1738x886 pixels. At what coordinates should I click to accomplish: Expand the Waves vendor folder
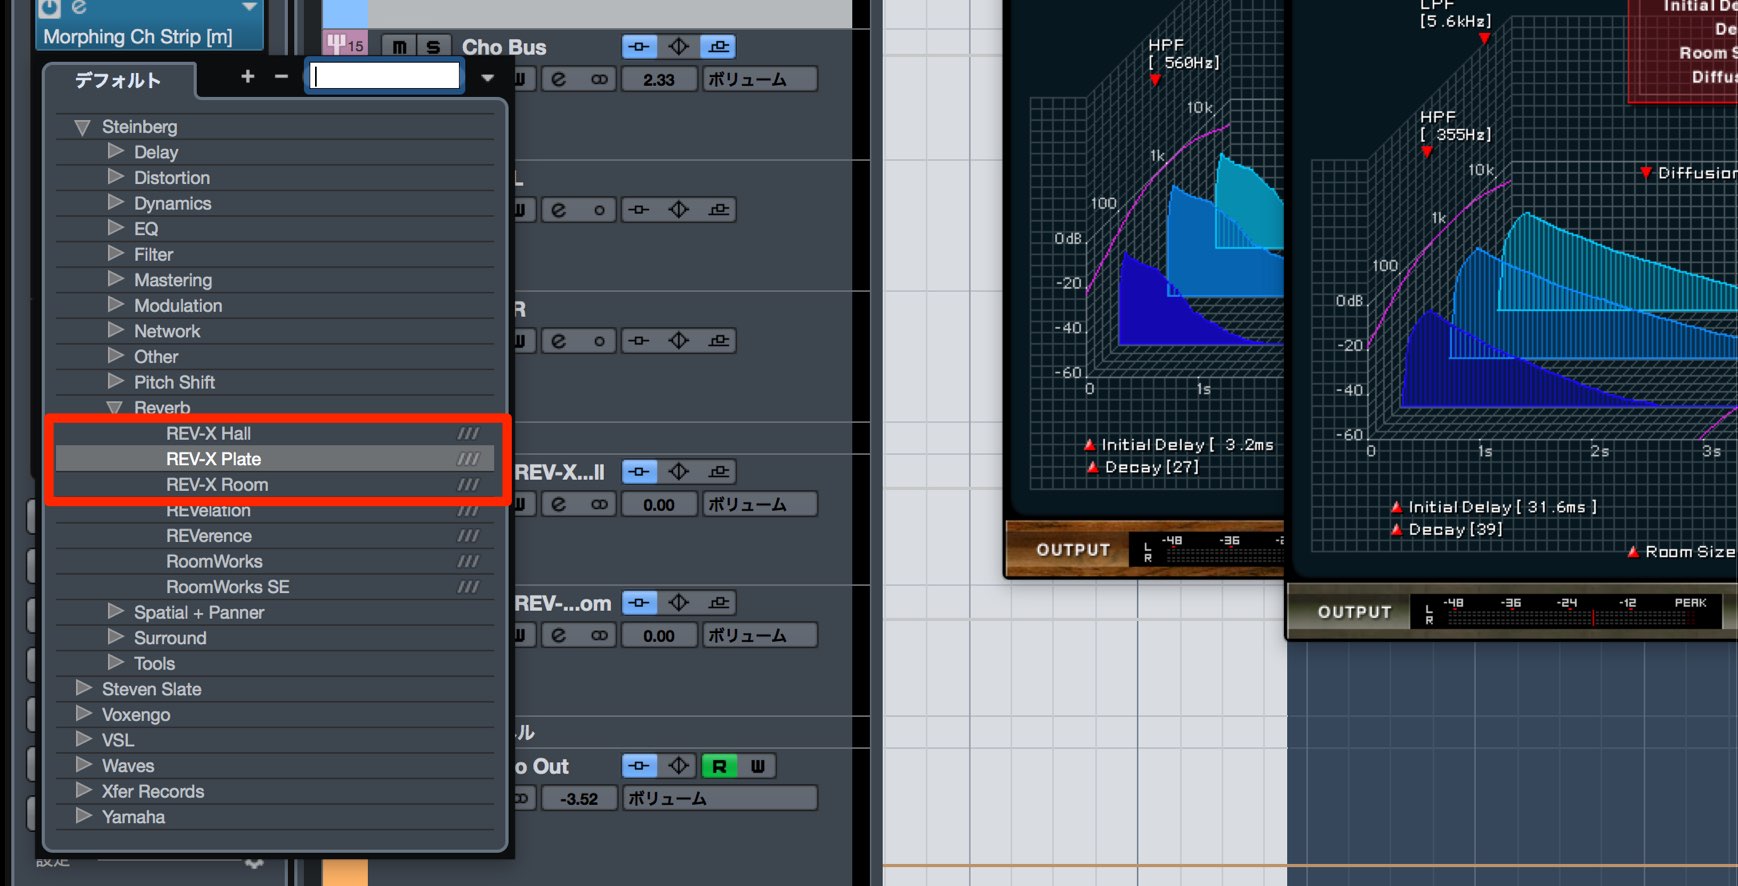tap(84, 764)
